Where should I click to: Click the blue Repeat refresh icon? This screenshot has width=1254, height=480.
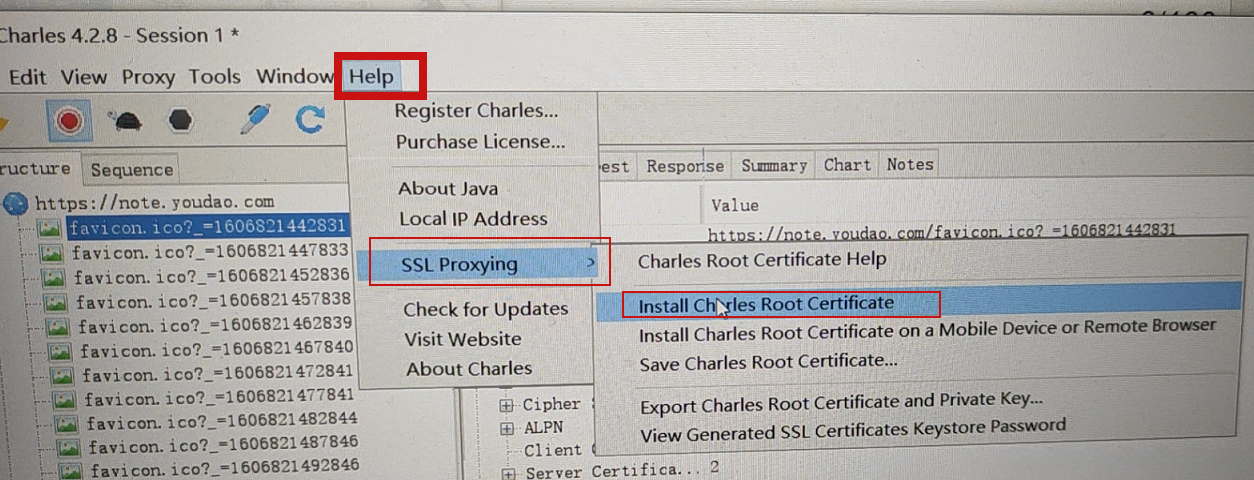pos(311,121)
